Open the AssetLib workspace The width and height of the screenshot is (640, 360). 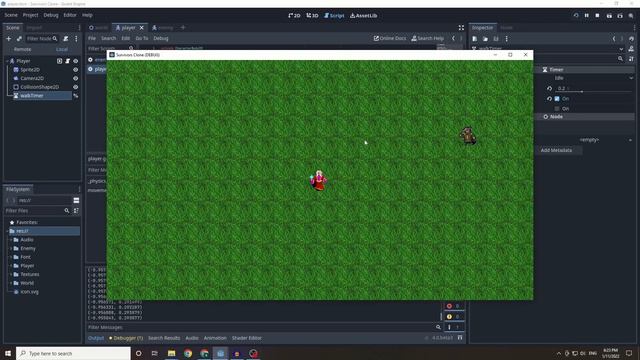coord(364,16)
